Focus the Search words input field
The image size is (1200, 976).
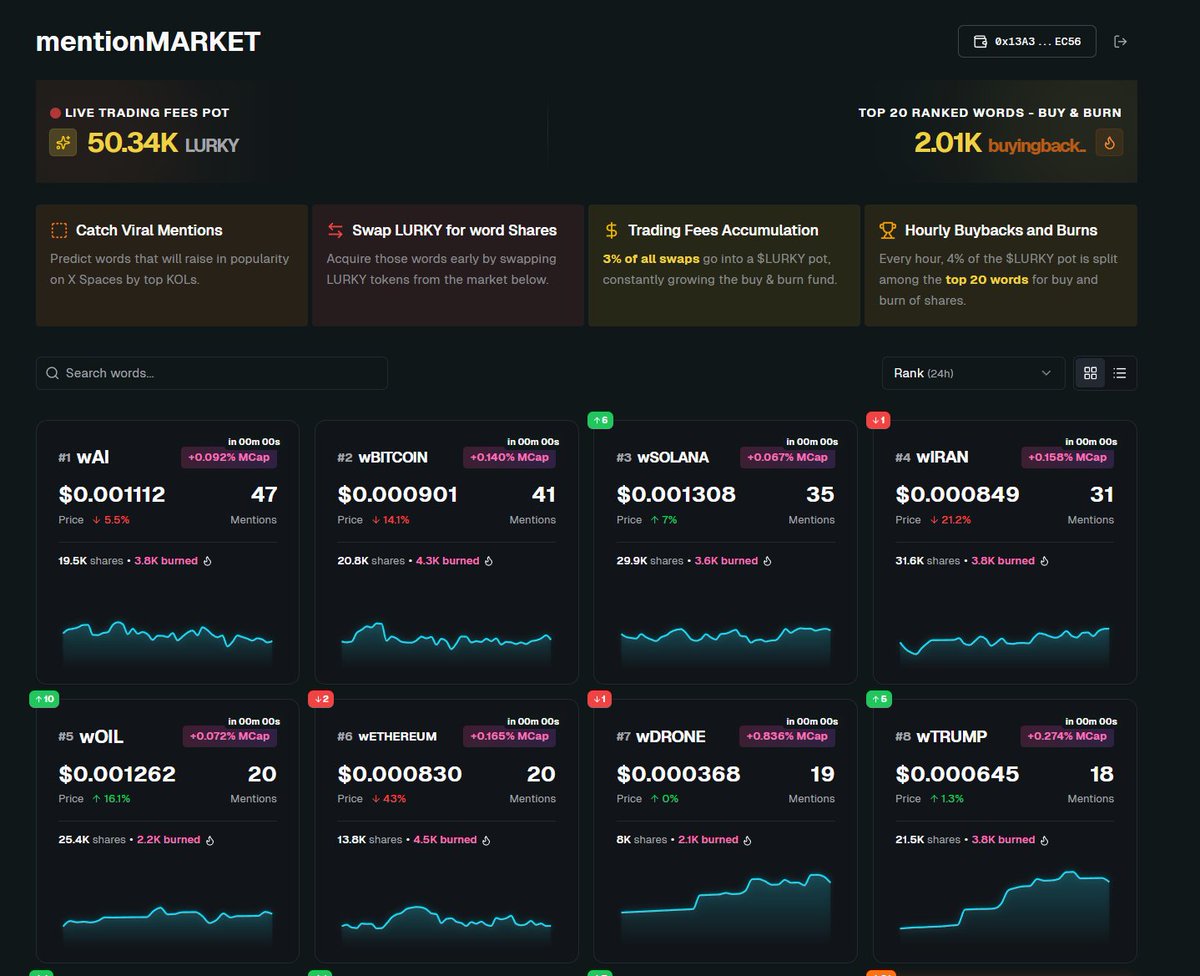tap(212, 373)
